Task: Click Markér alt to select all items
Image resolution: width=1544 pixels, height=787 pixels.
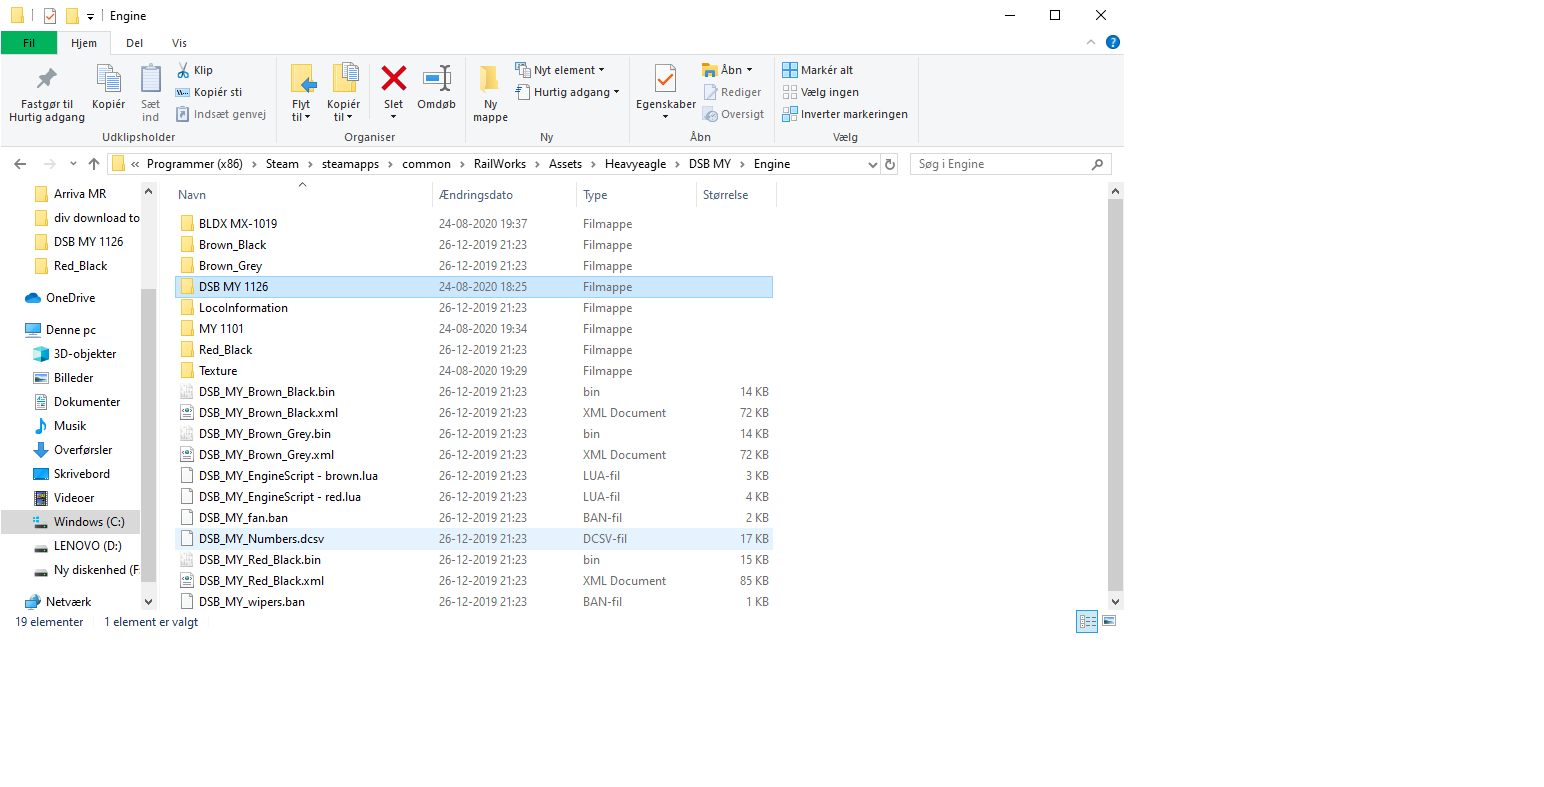Action: click(x=818, y=70)
